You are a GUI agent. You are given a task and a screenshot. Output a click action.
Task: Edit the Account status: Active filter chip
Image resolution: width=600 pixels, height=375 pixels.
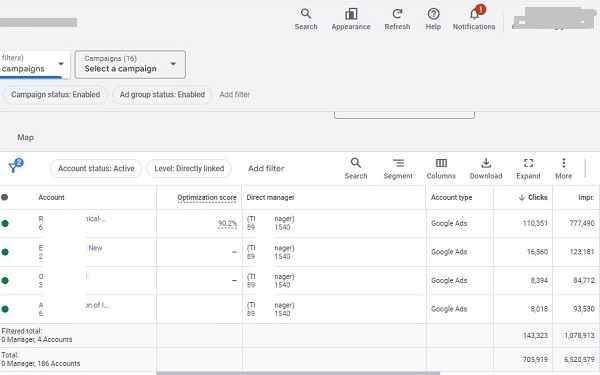[96, 168]
